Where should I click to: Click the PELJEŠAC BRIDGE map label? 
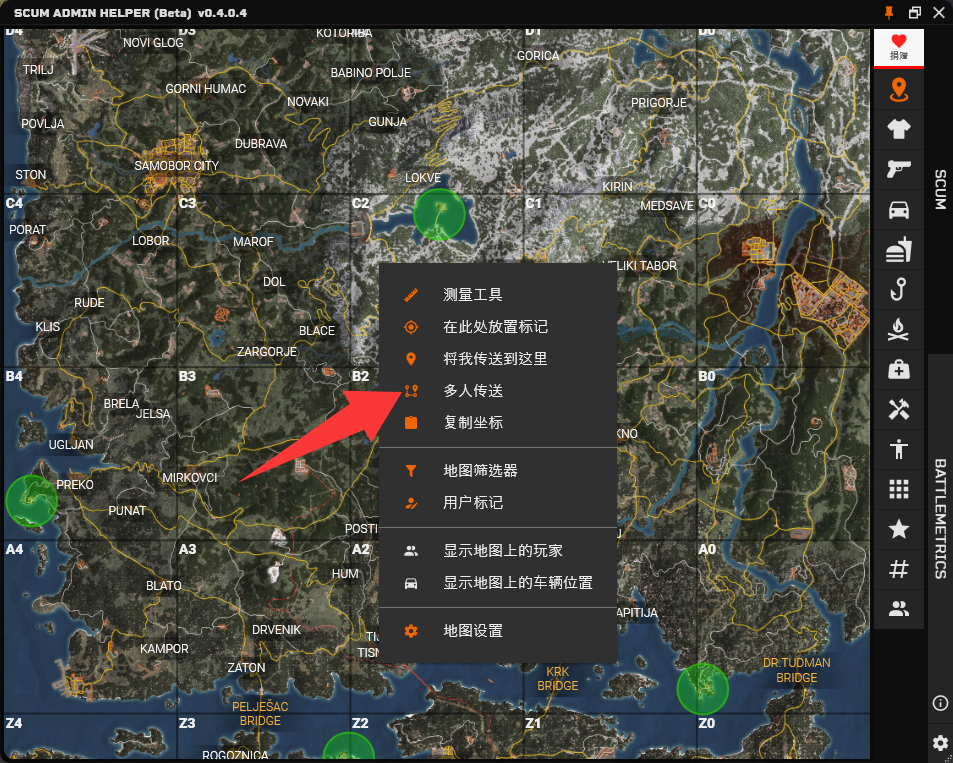[260, 713]
